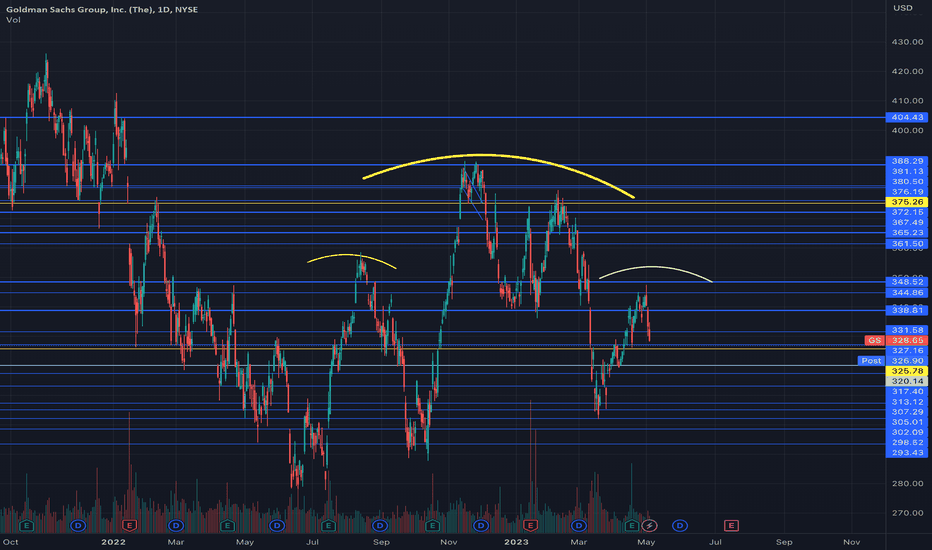Click the red 328.65 current price label
932x550 pixels.
[x=907, y=340]
